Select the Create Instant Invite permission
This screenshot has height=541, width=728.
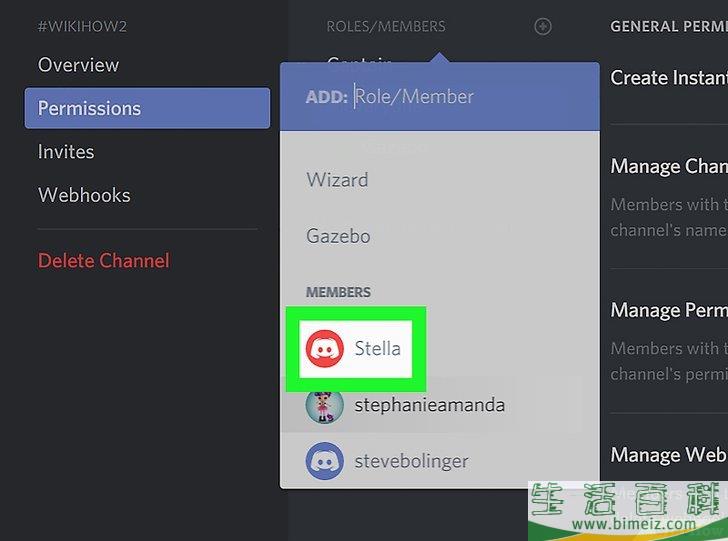(x=668, y=78)
